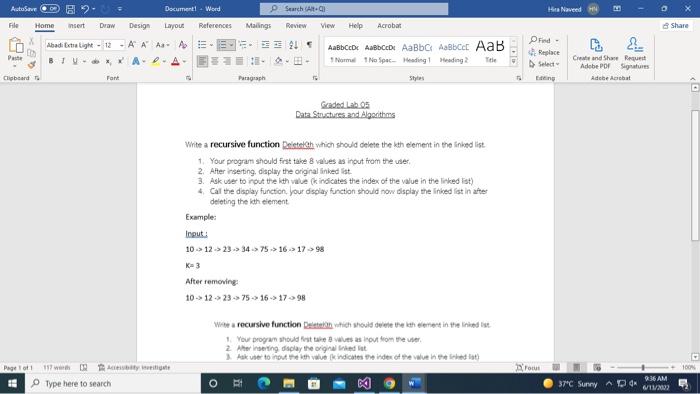700x394 pixels.
Task: Click Create and Share Adobe PDF
Action: click(595, 54)
